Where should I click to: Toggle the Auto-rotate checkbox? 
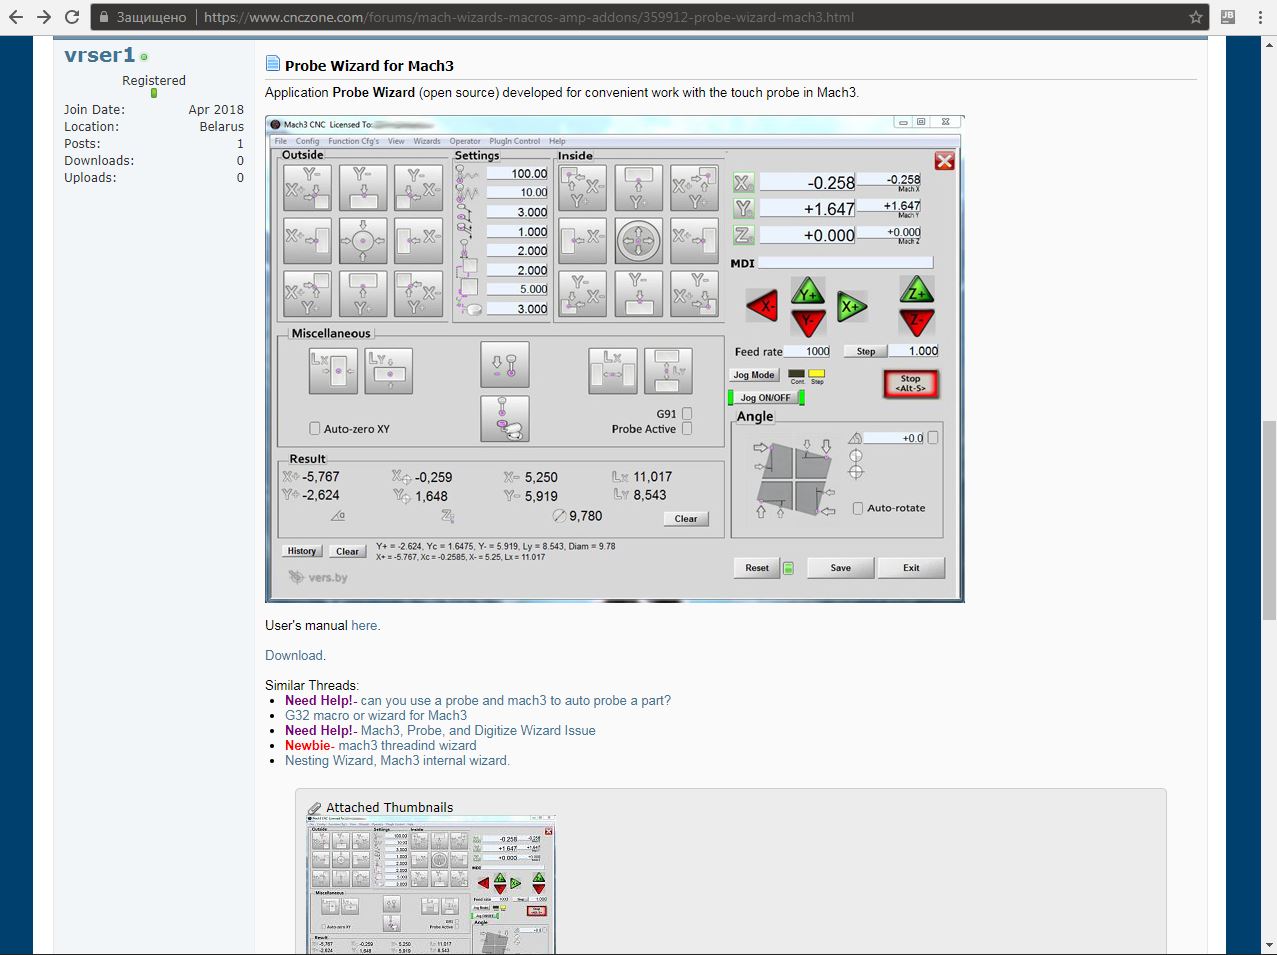(858, 508)
